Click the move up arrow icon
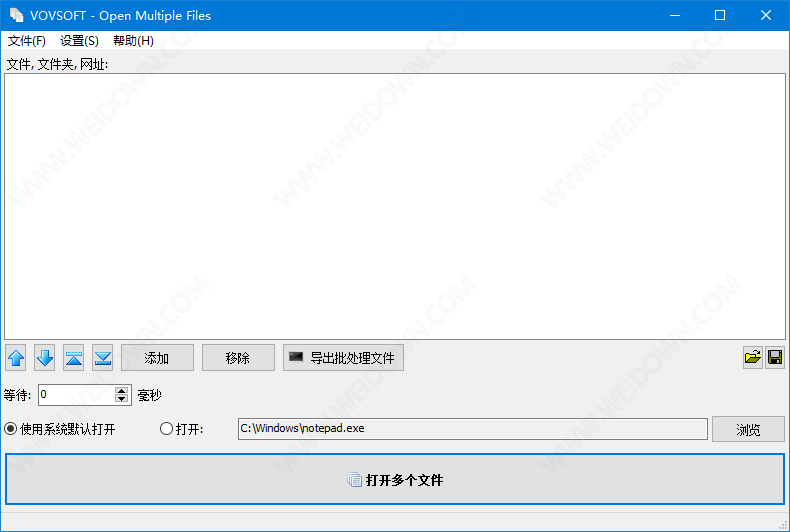Screen dimensions: 790x532 (x=16, y=358)
